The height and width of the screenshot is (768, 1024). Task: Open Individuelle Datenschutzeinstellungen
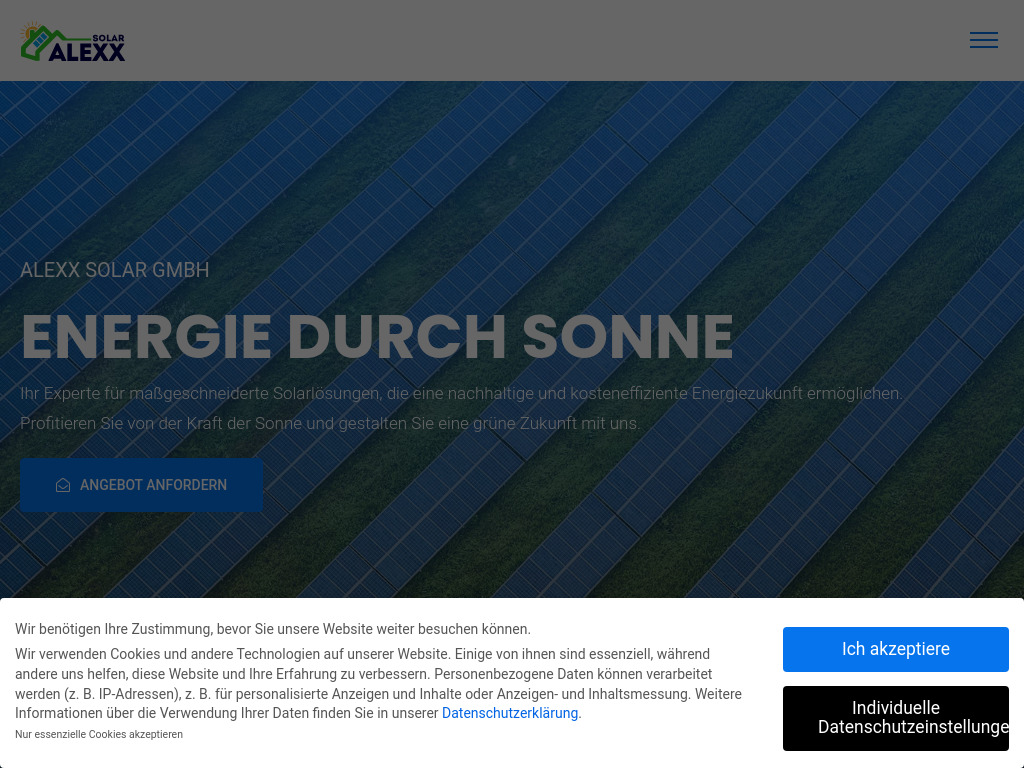click(x=895, y=718)
